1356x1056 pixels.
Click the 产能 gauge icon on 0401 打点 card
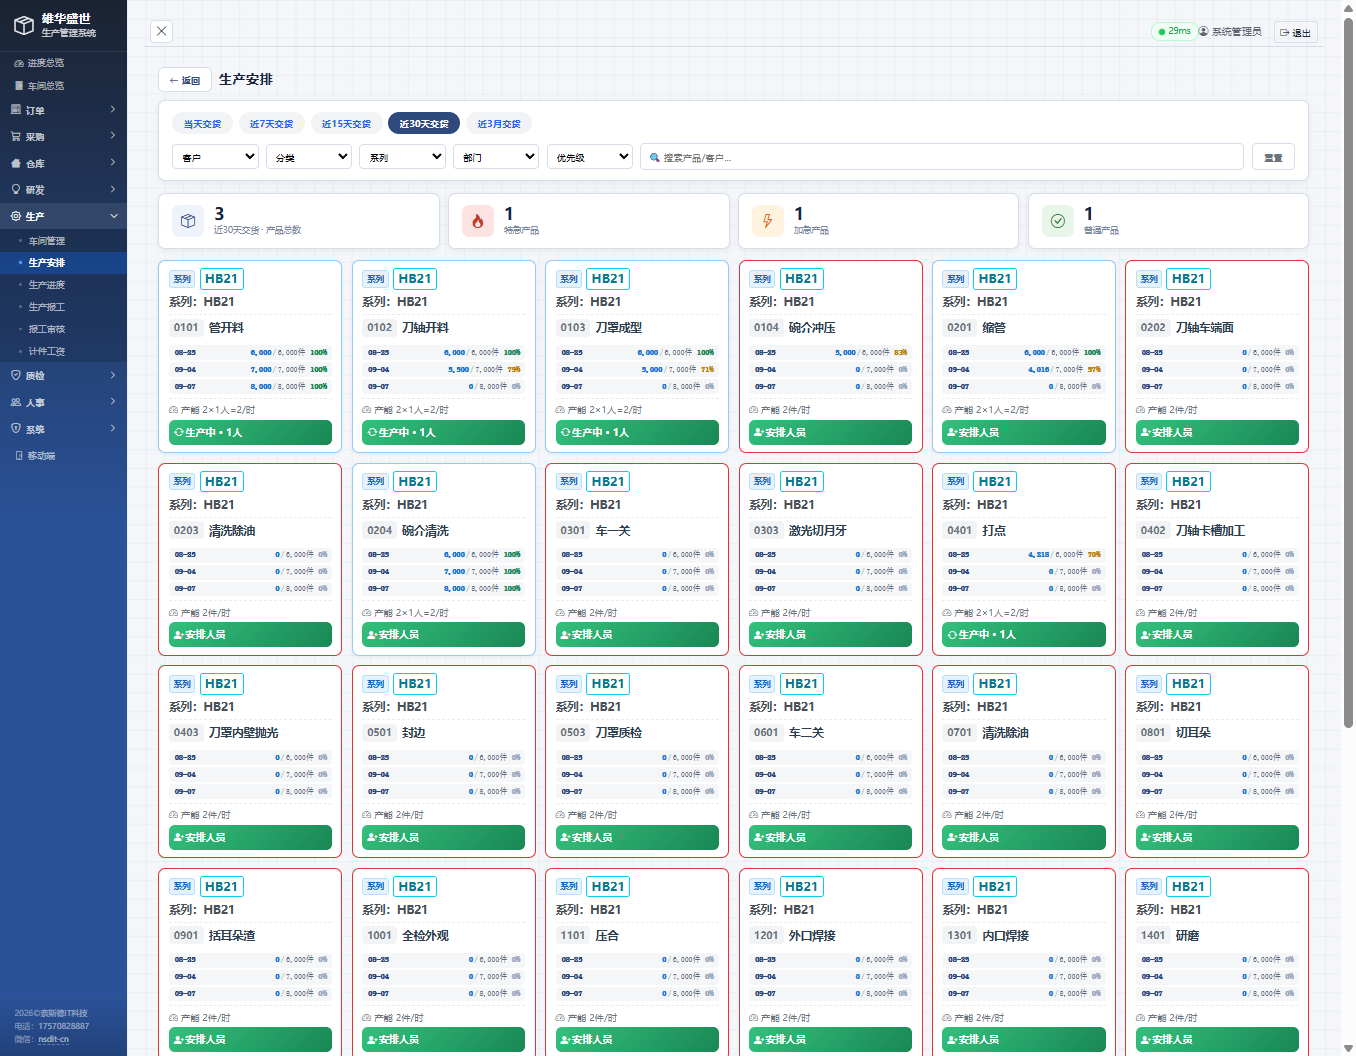point(948,612)
